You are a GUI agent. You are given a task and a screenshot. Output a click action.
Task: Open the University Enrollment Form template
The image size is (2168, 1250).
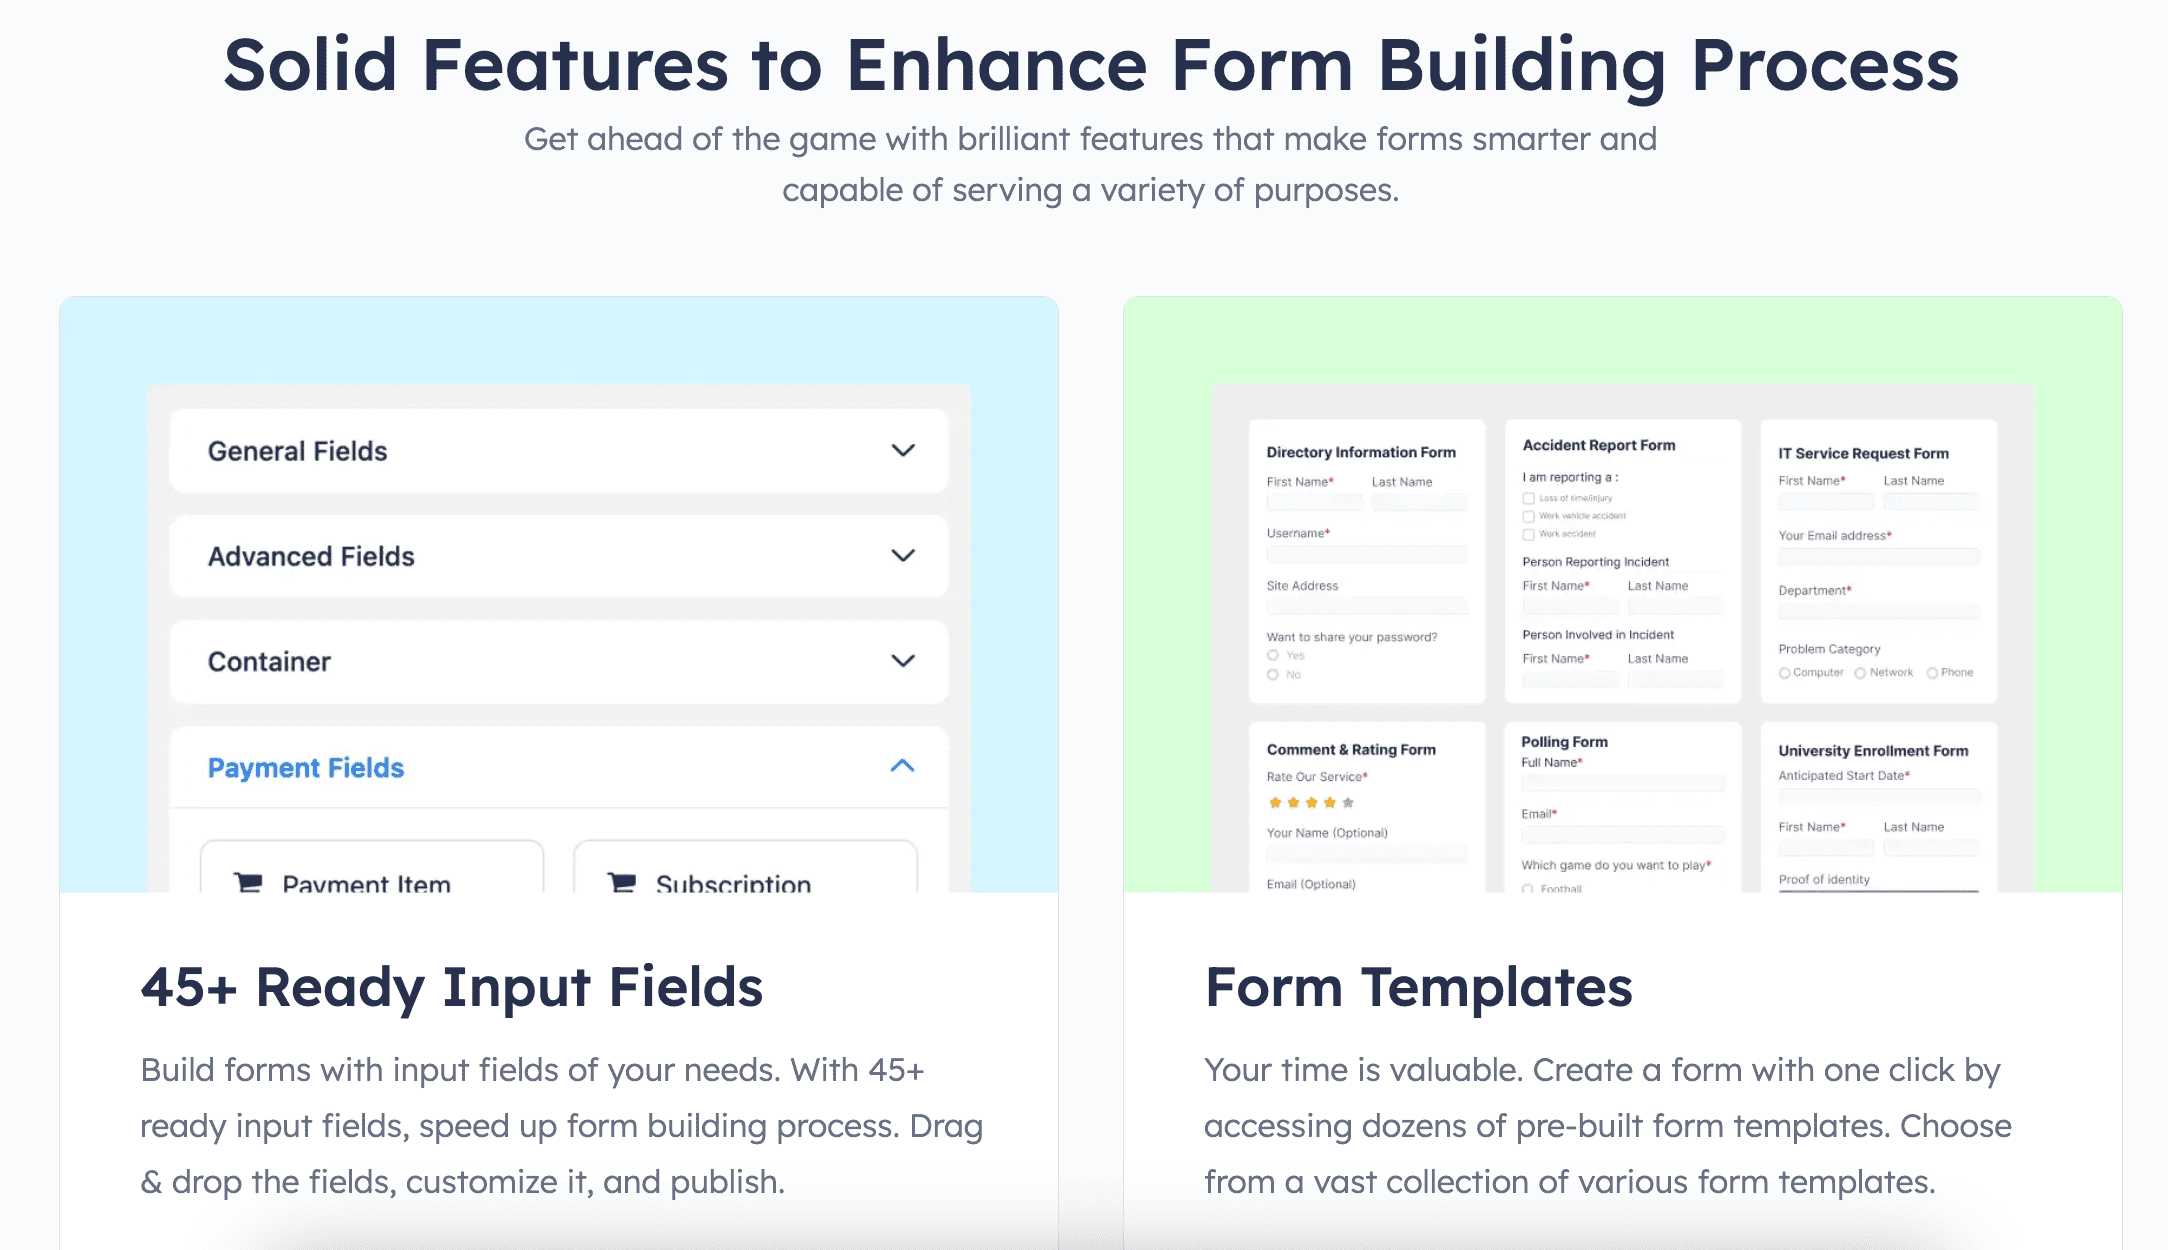click(x=1879, y=807)
